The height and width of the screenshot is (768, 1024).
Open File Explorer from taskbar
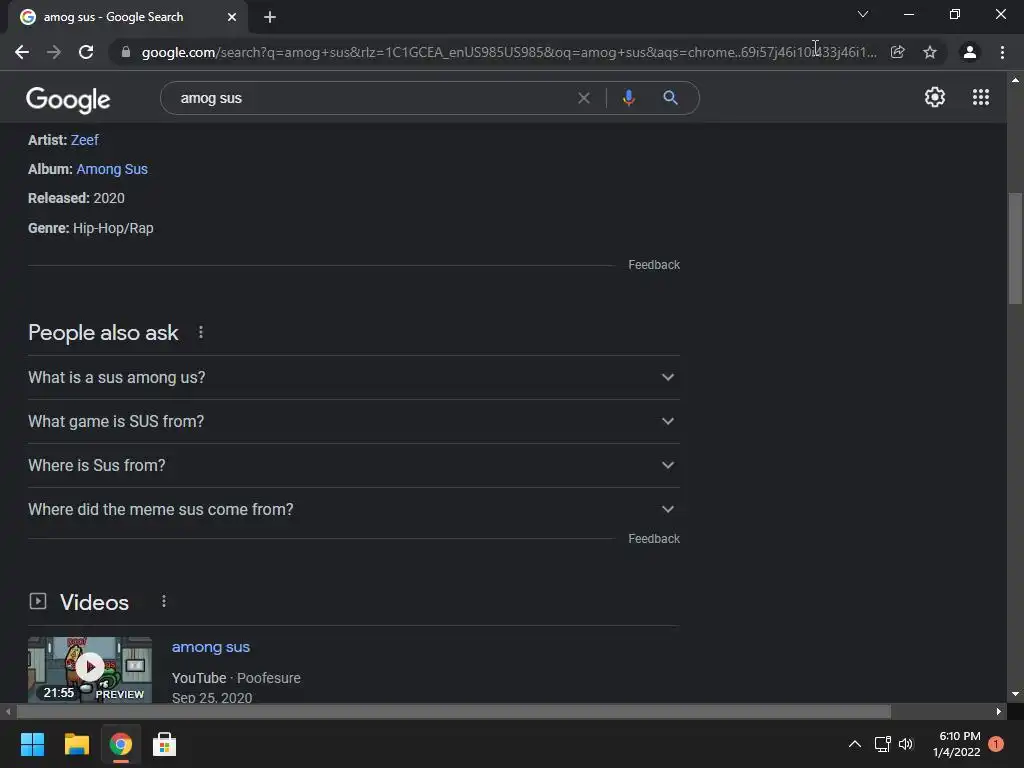pyautogui.click(x=76, y=744)
